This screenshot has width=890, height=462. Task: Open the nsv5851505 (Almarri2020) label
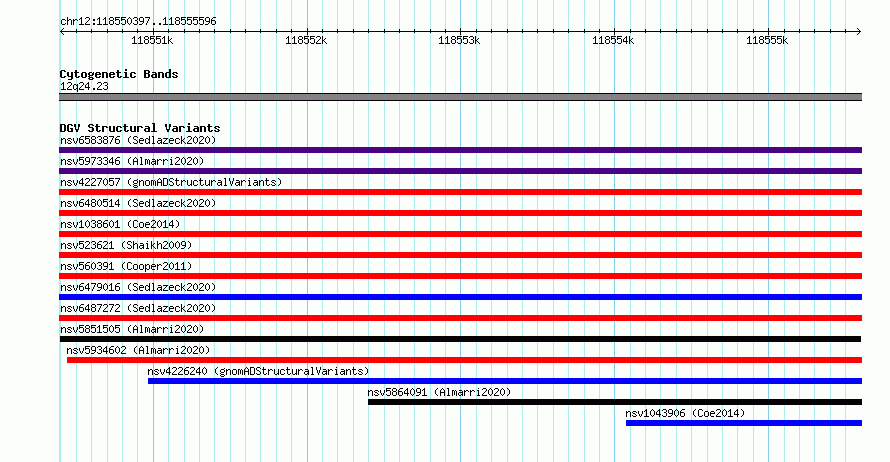tap(132, 329)
